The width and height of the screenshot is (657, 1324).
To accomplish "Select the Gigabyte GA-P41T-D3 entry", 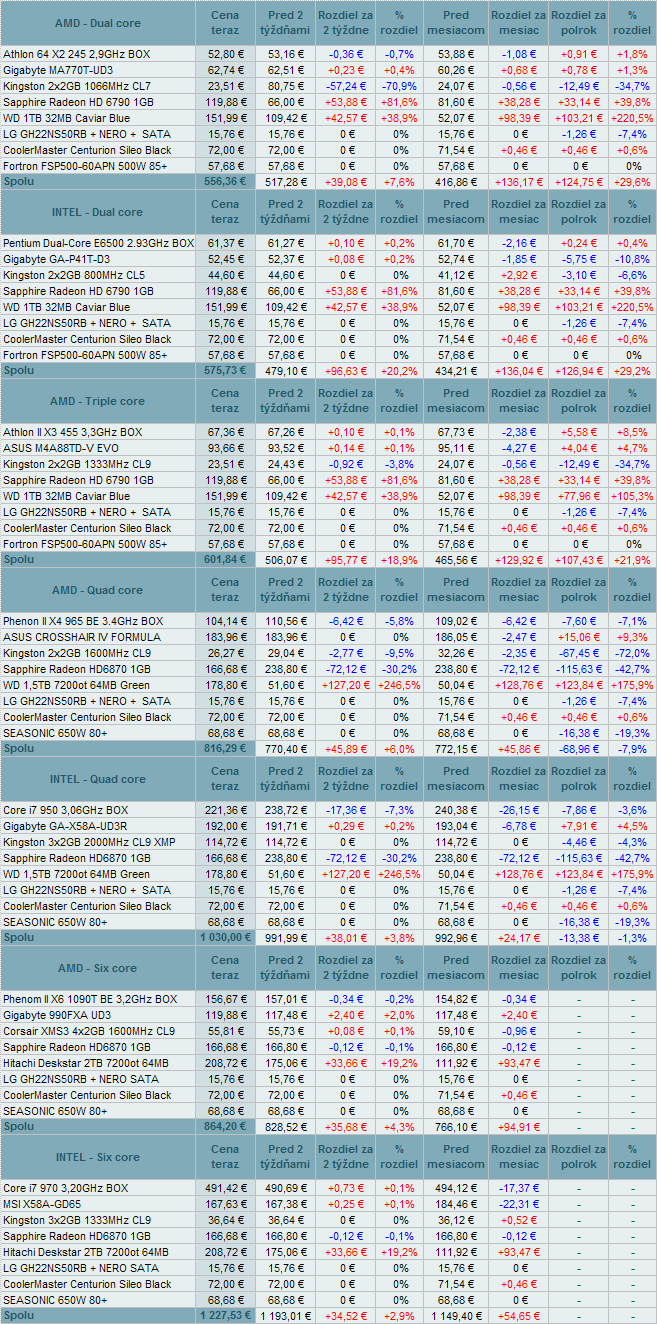I will coord(56,259).
